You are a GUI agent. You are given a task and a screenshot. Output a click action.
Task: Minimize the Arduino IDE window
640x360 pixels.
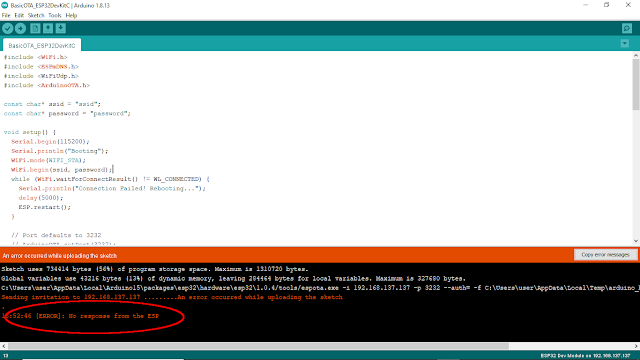pos(586,5)
